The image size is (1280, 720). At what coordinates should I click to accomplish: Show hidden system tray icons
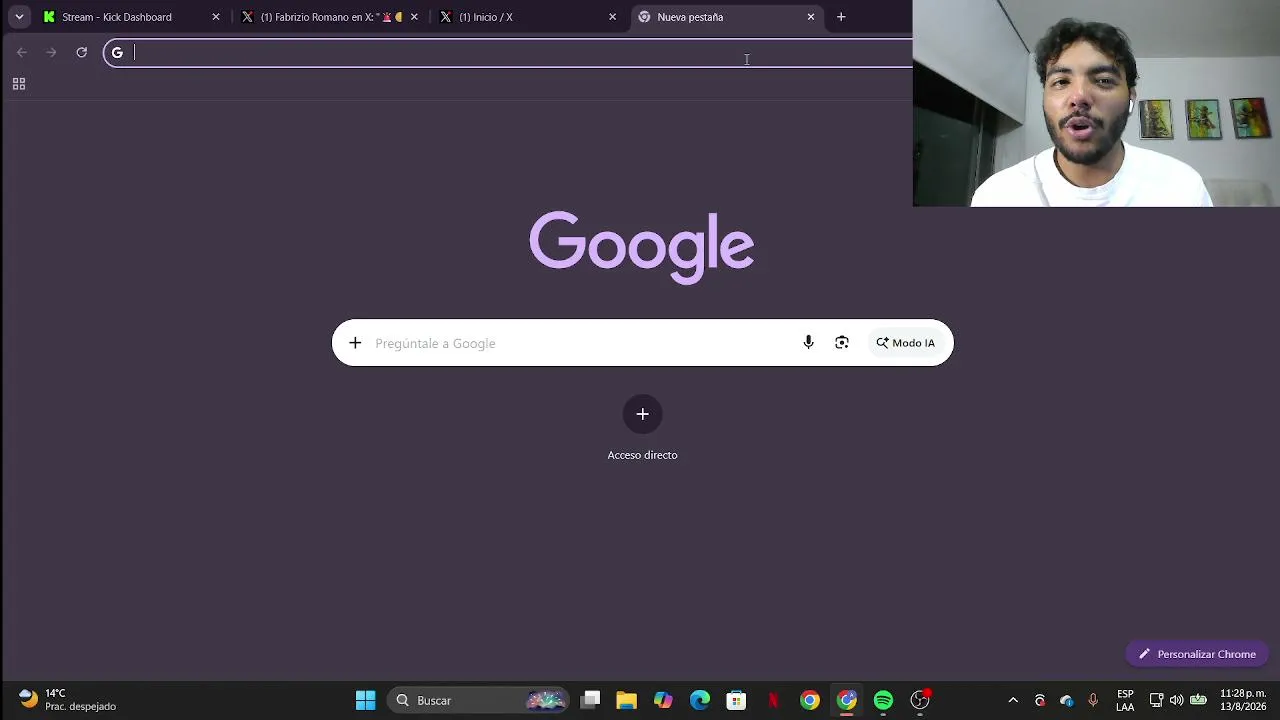[x=1013, y=700]
